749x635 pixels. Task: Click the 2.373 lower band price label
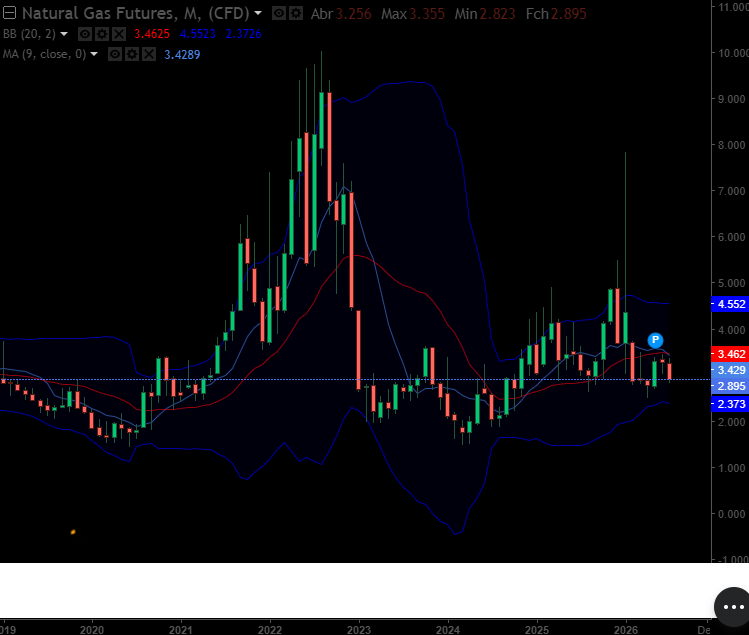click(730, 404)
